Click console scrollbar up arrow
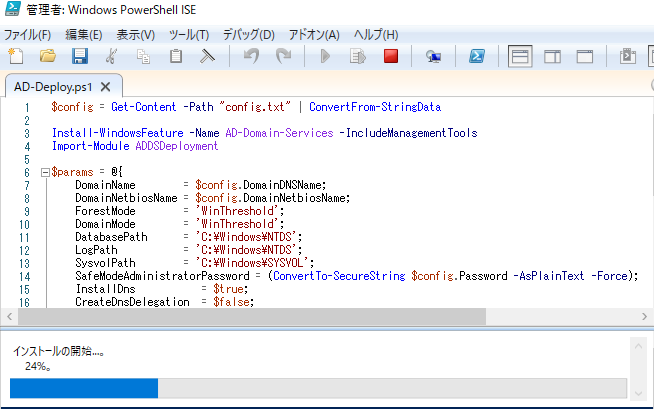This screenshot has height=409, width=654. [x=638, y=346]
